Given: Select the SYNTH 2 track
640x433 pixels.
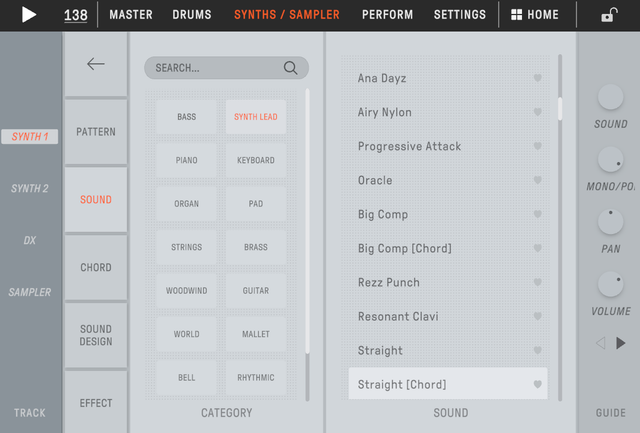Looking at the screenshot, I should coord(30,188).
